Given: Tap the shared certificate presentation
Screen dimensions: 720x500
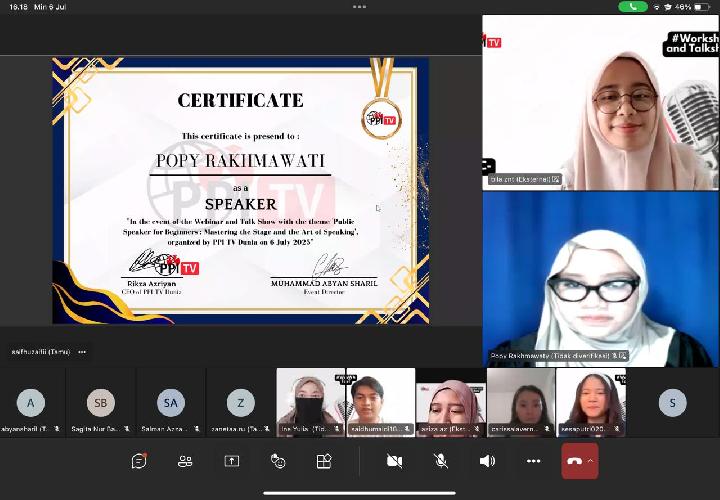Looking at the screenshot, I should 241,191.
